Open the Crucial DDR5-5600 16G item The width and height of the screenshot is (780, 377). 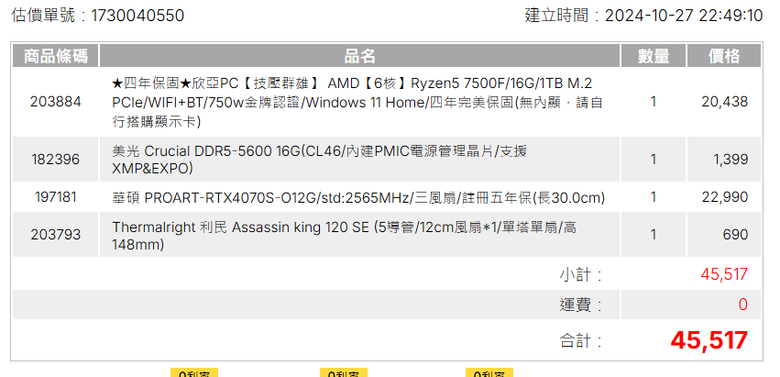click(x=319, y=160)
